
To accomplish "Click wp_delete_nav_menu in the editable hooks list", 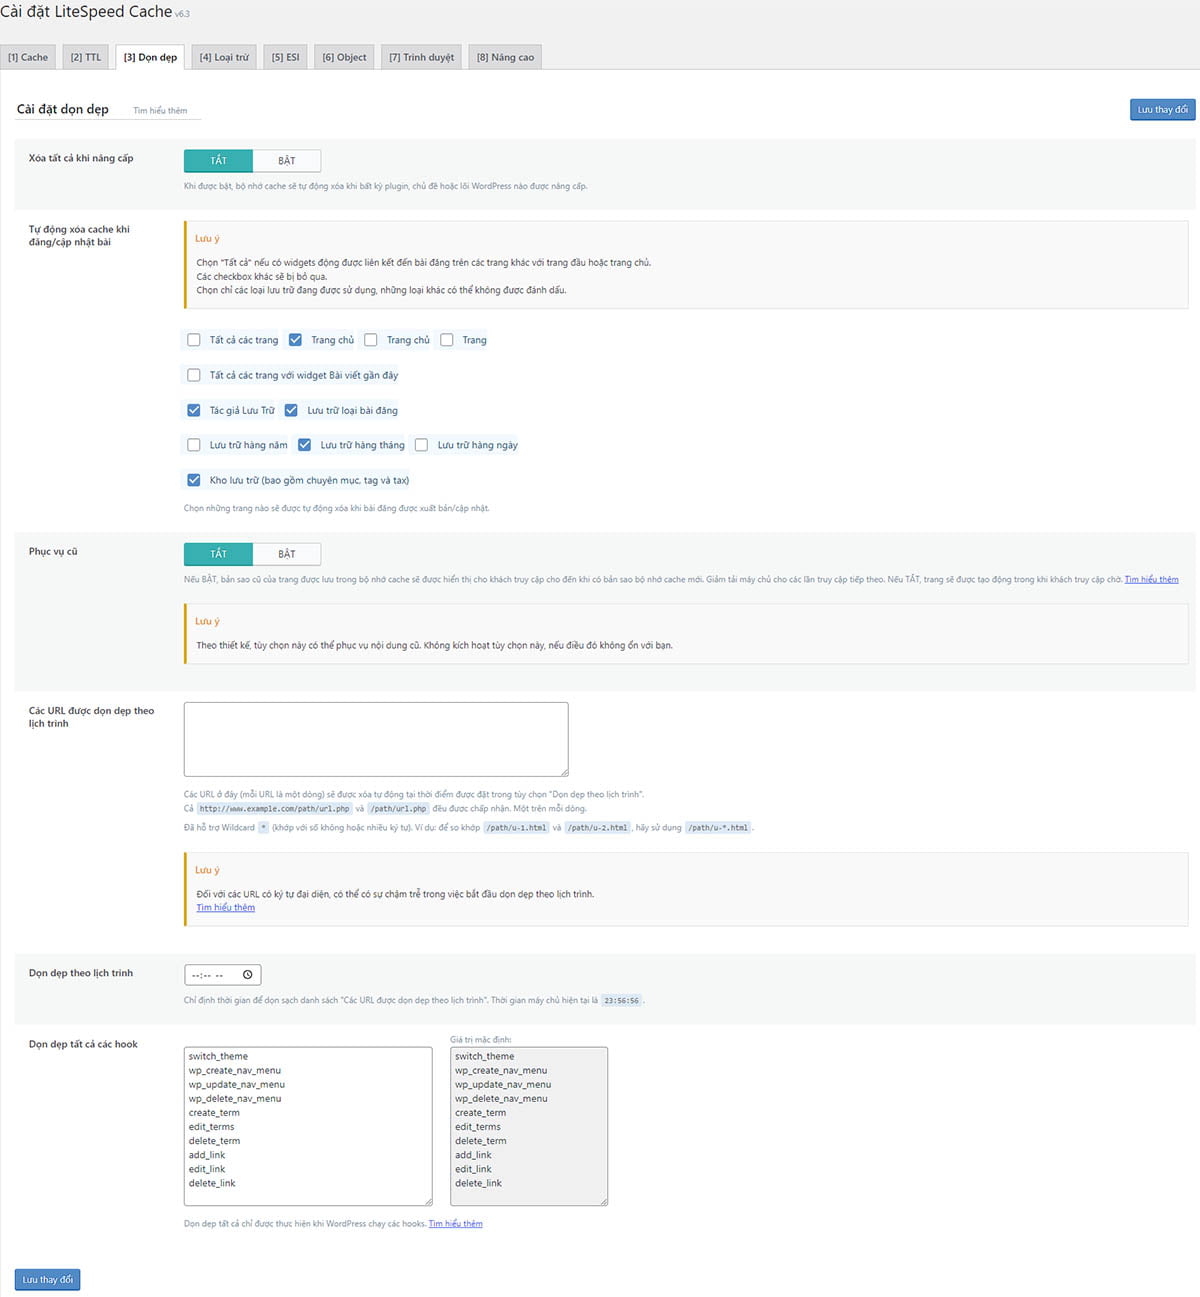I will pos(235,1098).
